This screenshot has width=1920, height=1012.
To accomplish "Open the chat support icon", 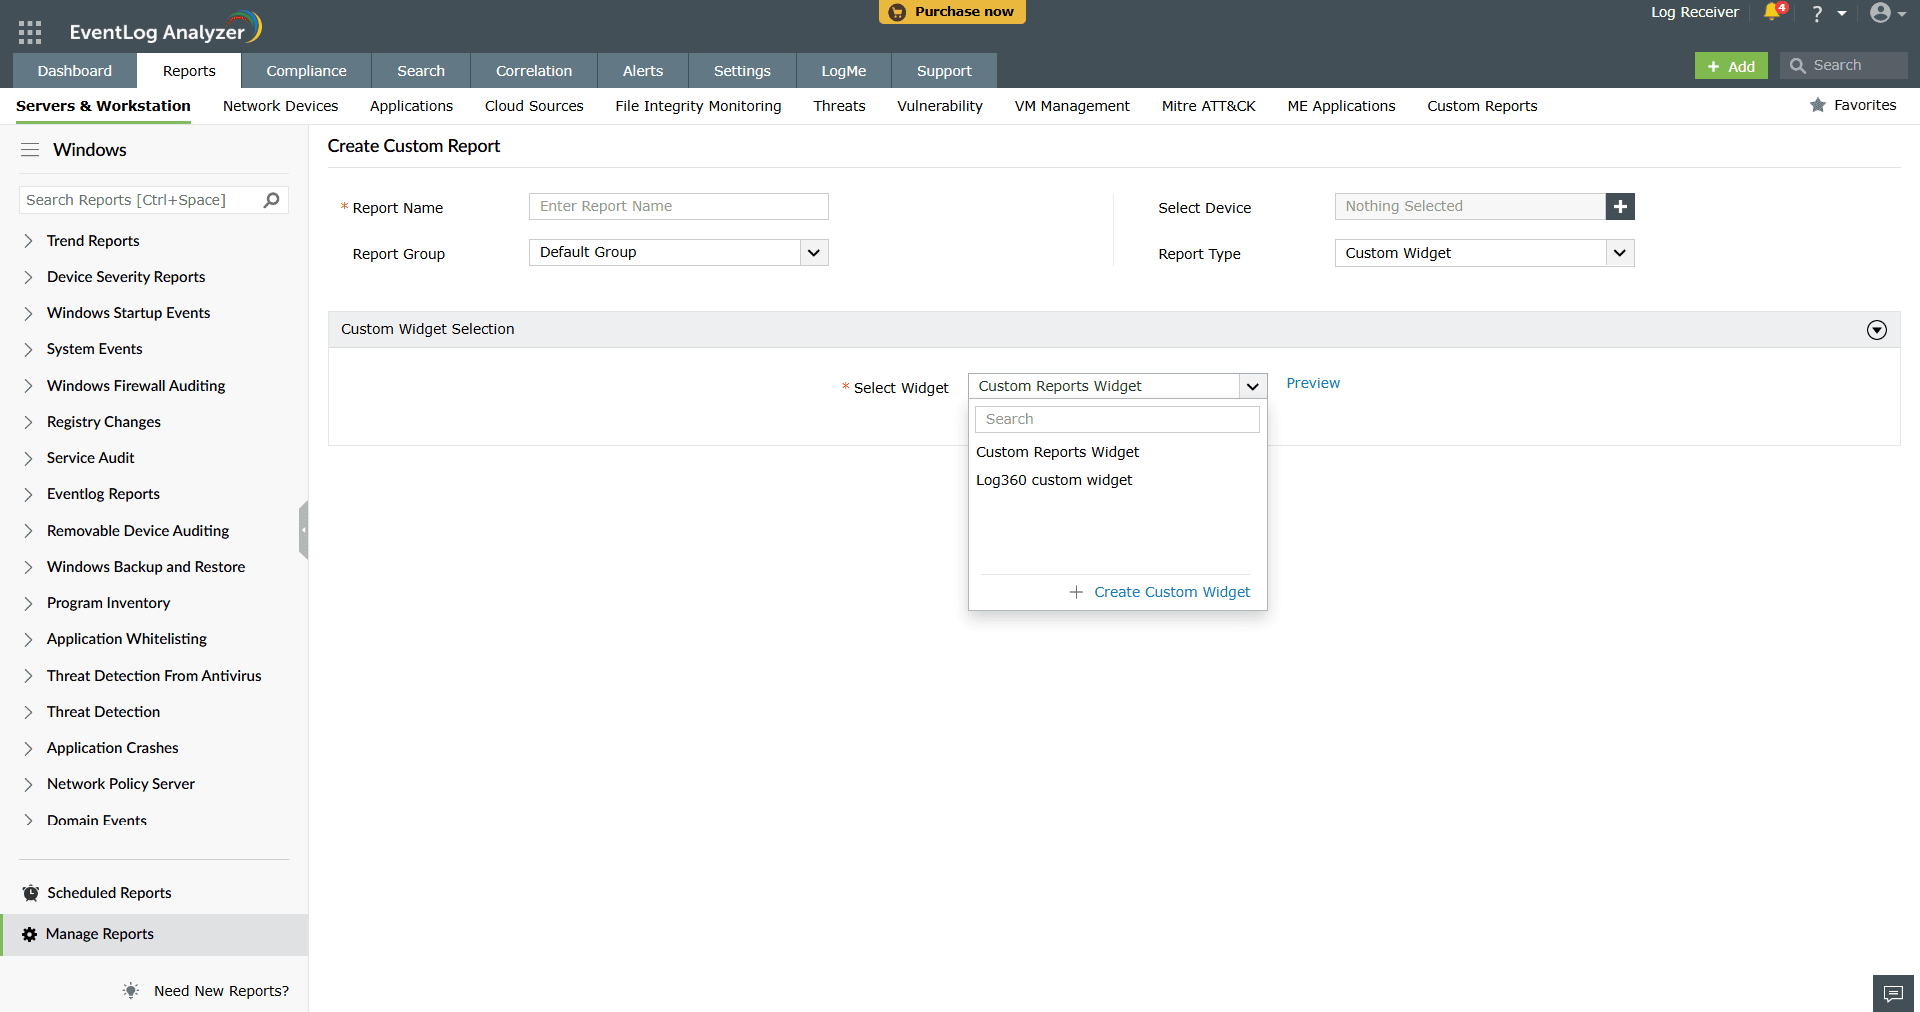I will click(x=1893, y=993).
